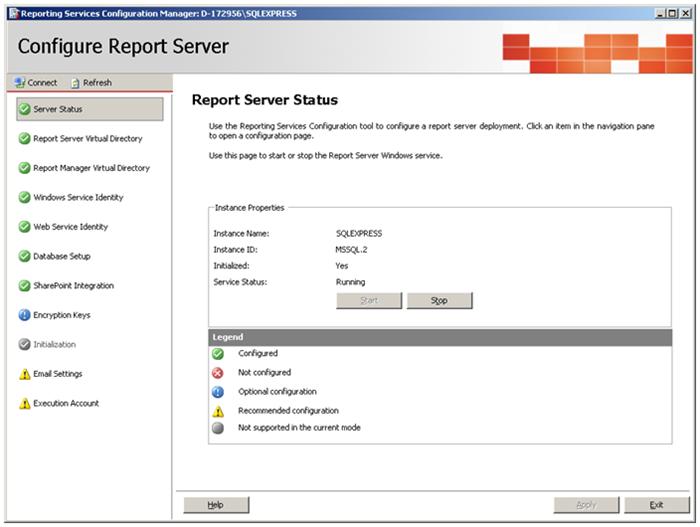Open the Execution Account page
The height and width of the screenshot is (527, 700).
[66, 403]
